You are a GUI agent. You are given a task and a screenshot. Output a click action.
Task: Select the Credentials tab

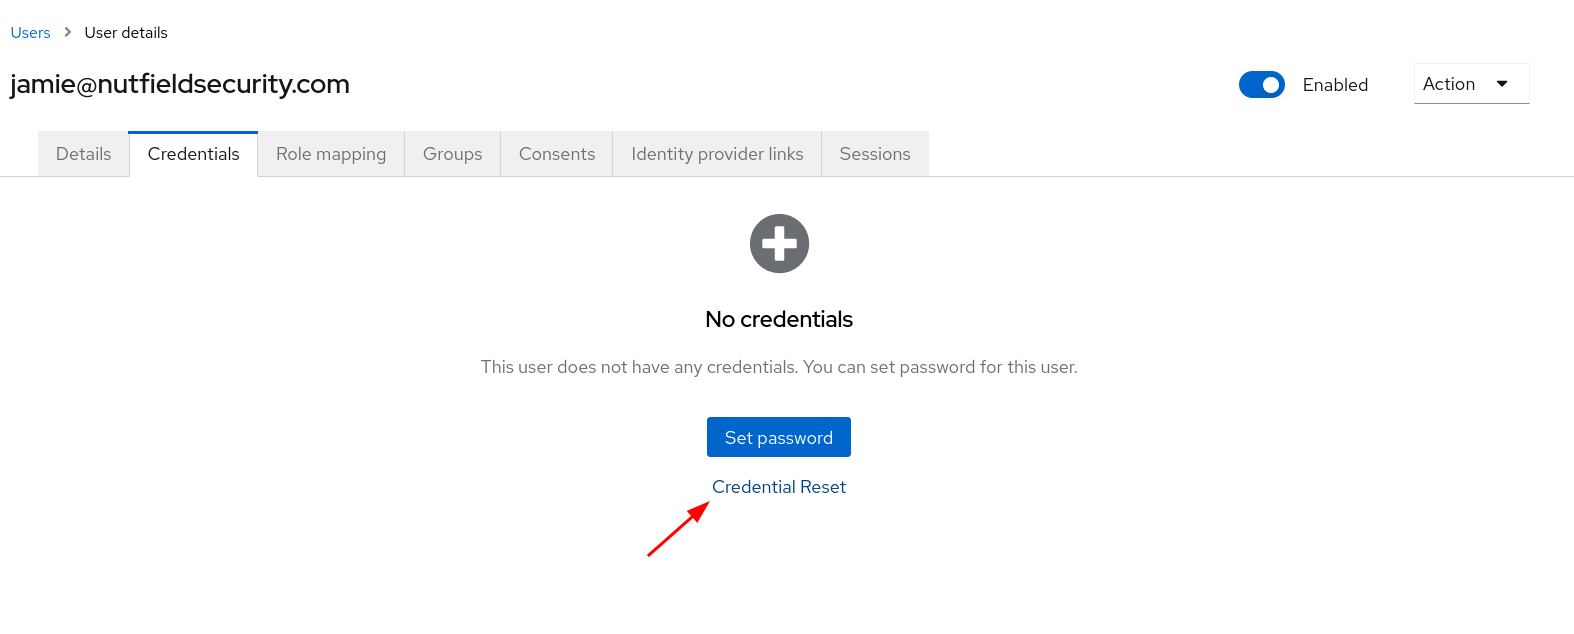tap(193, 154)
